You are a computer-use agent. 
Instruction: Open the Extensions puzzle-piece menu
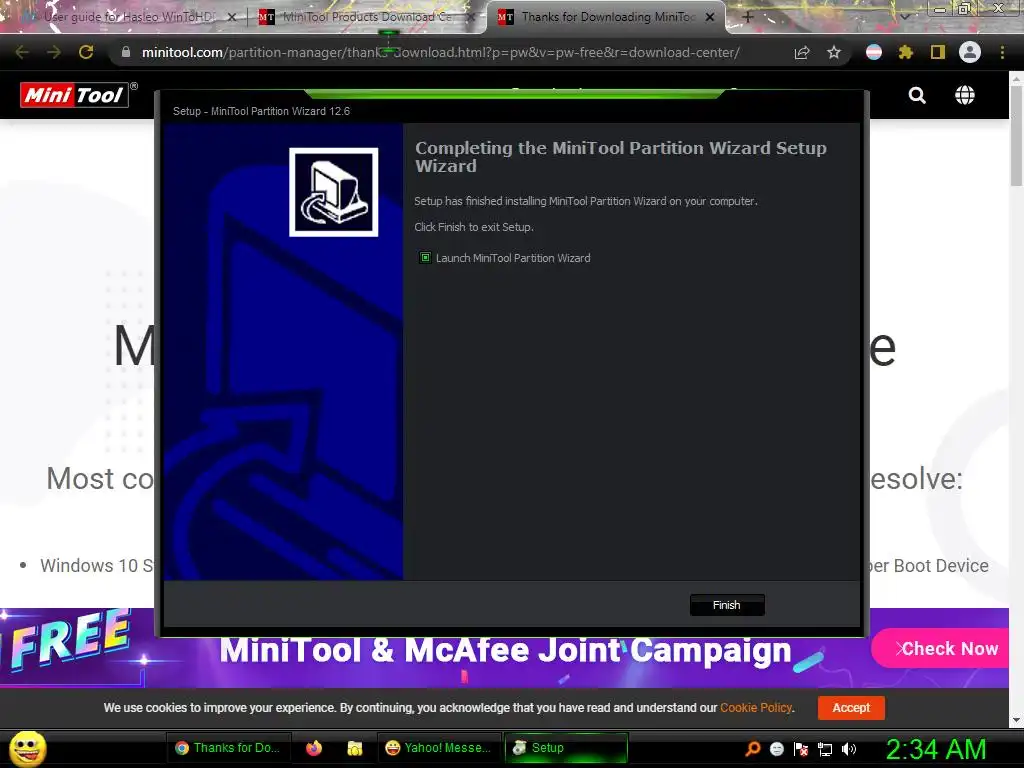905,52
